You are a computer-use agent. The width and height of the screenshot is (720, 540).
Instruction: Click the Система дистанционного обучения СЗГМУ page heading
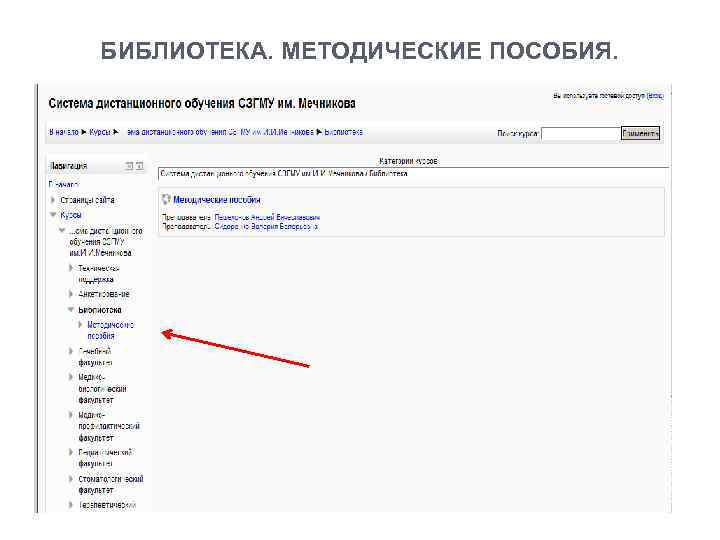202,103
